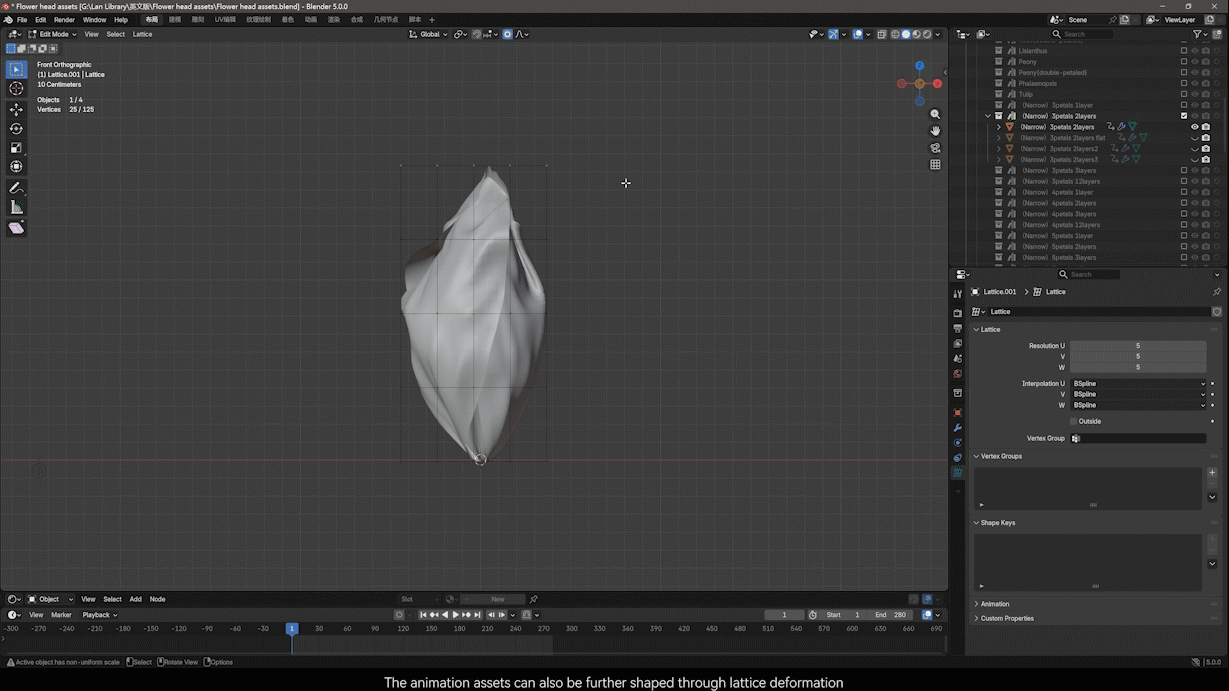The image size is (1229, 691).
Task: Open the Edit Mode dropdown
Action: (x=51, y=34)
